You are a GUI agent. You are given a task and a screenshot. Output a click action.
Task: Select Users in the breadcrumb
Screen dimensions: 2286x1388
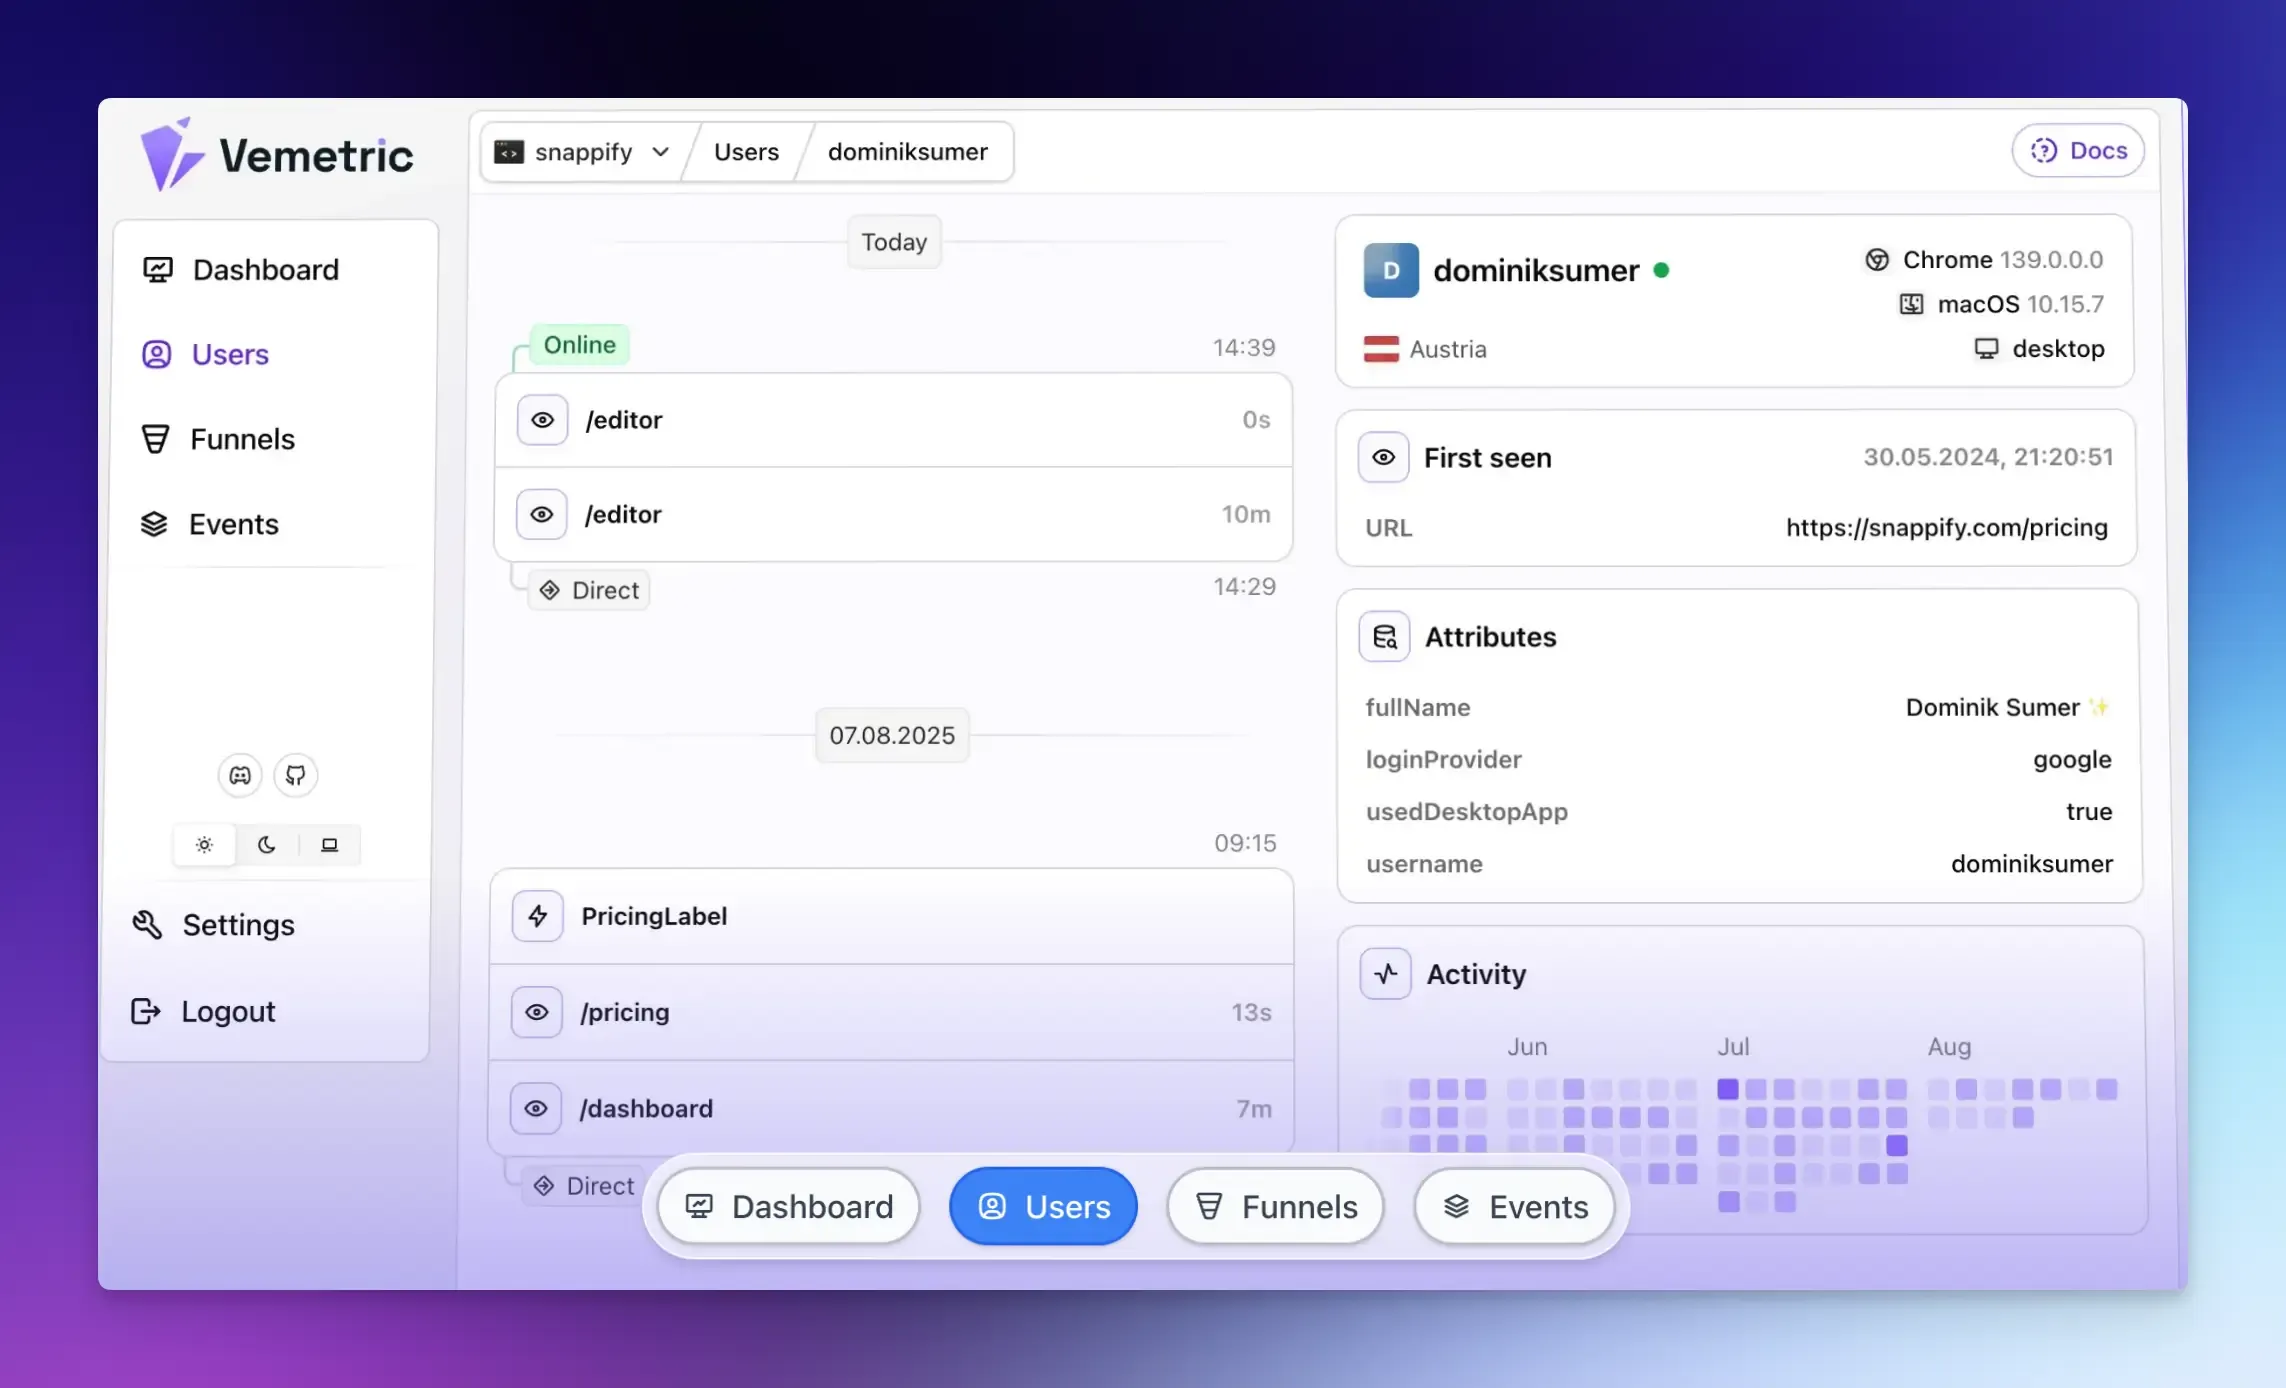click(745, 151)
